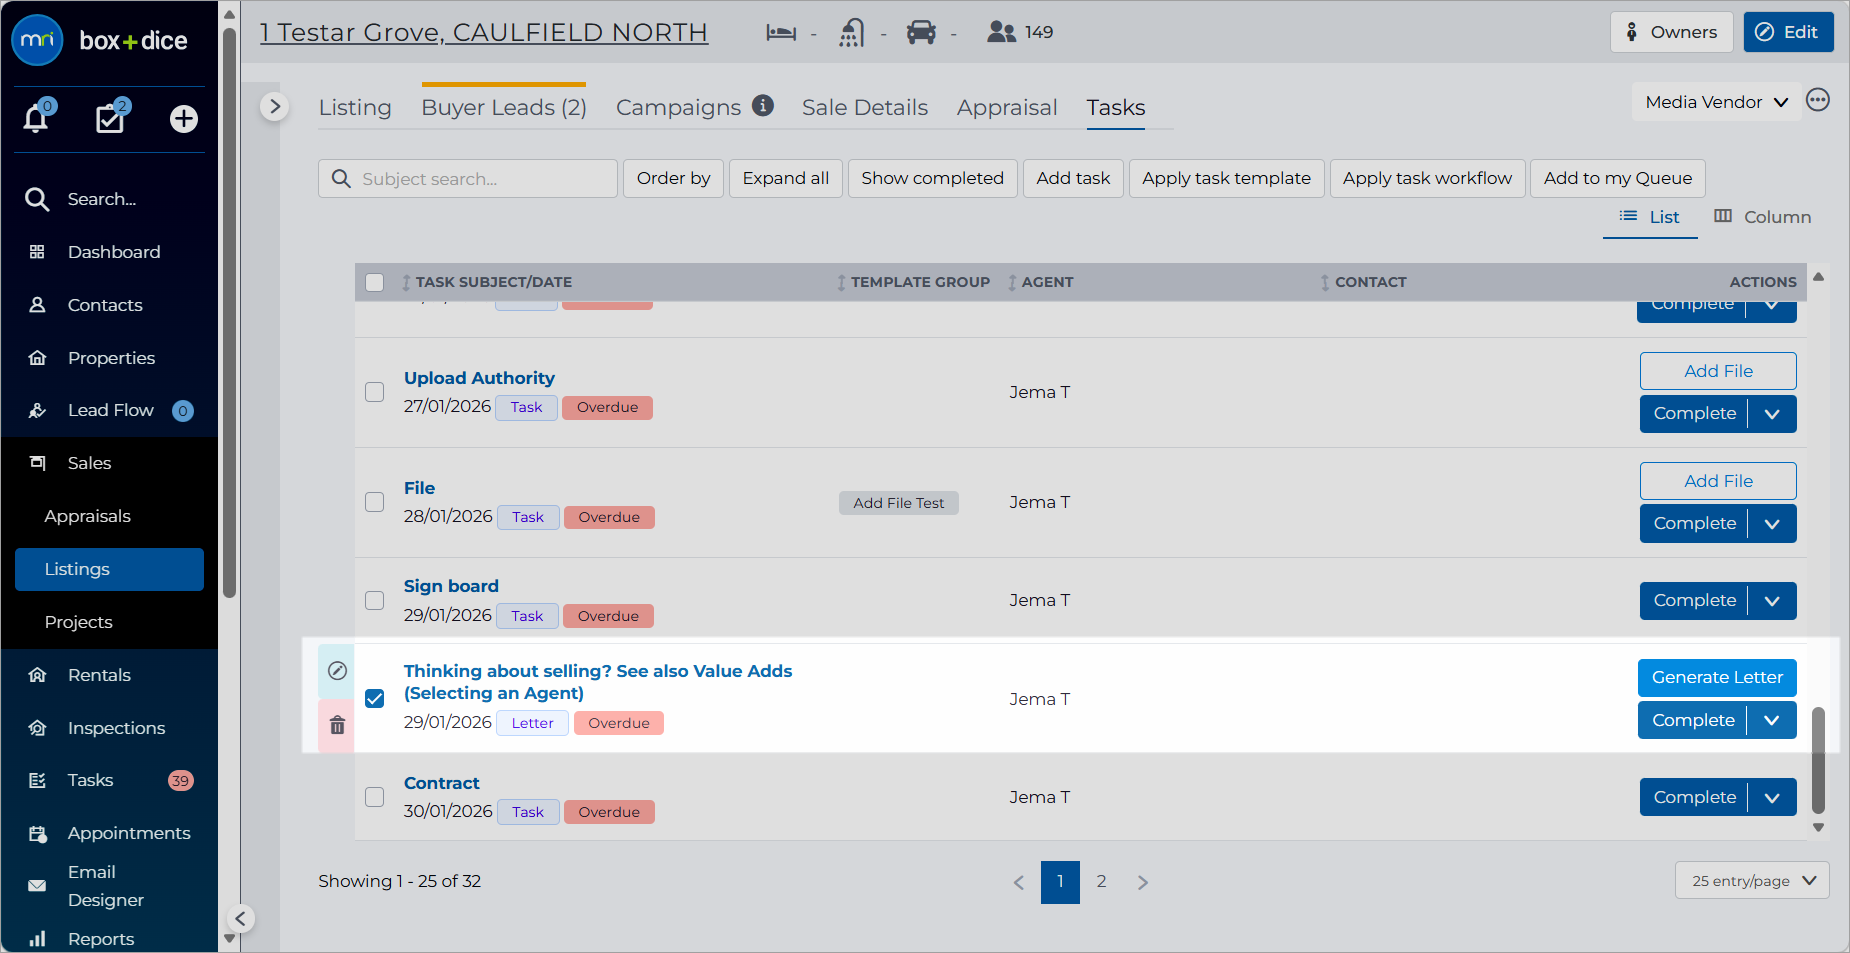Expand the side panel chevron near Listing tab
The width and height of the screenshot is (1850, 953).
(x=274, y=107)
